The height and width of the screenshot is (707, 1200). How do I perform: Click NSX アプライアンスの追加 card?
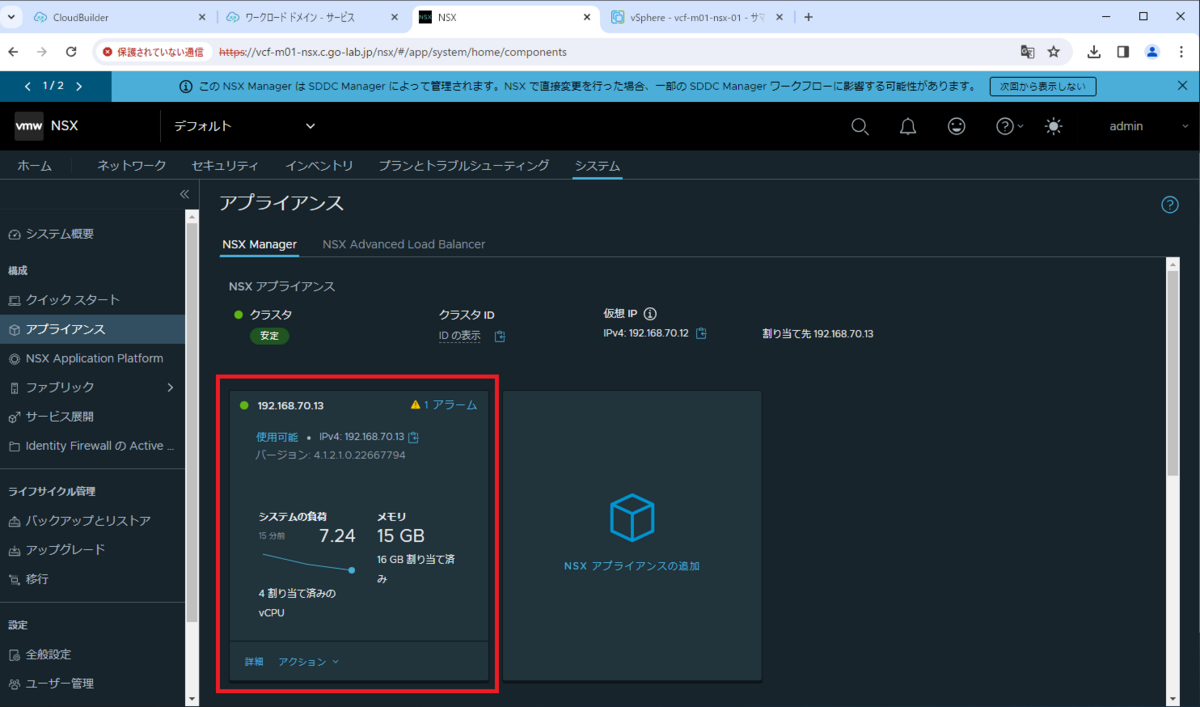point(631,535)
